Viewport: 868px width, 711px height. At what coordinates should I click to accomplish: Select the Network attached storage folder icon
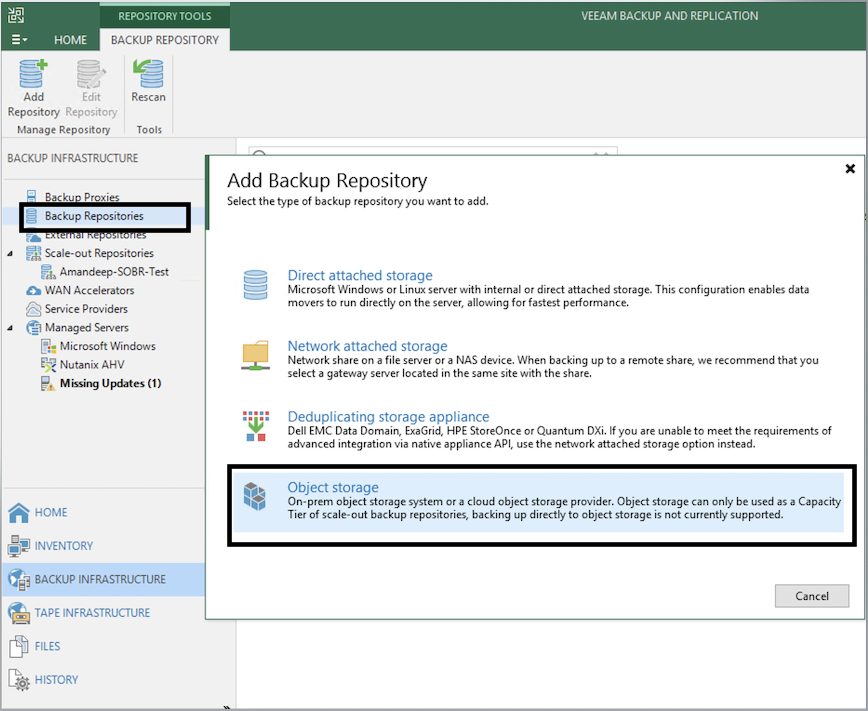pos(256,355)
